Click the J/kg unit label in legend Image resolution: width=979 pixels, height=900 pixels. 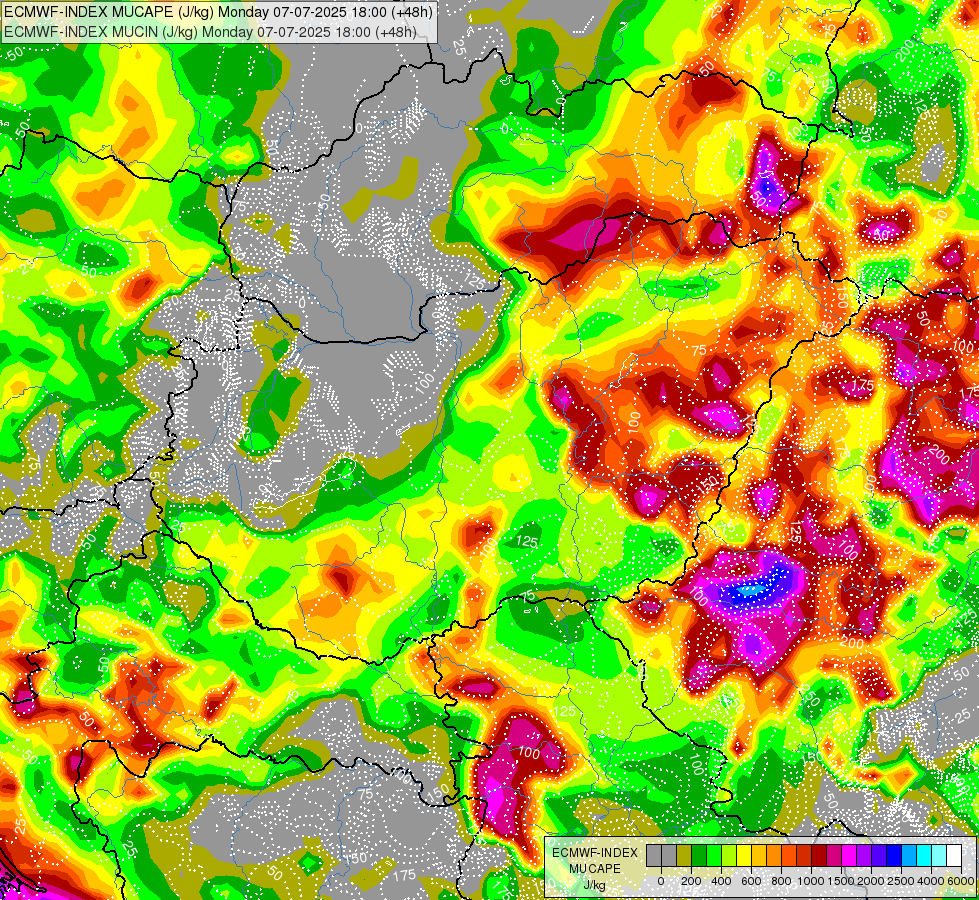pos(594,885)
